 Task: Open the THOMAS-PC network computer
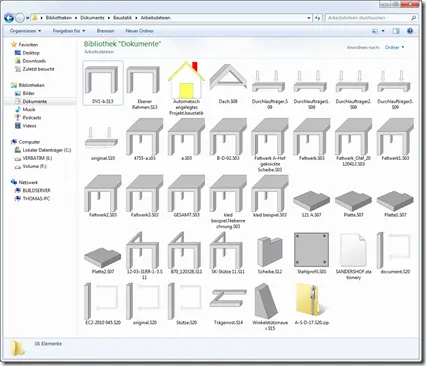[x=36, y=199]
